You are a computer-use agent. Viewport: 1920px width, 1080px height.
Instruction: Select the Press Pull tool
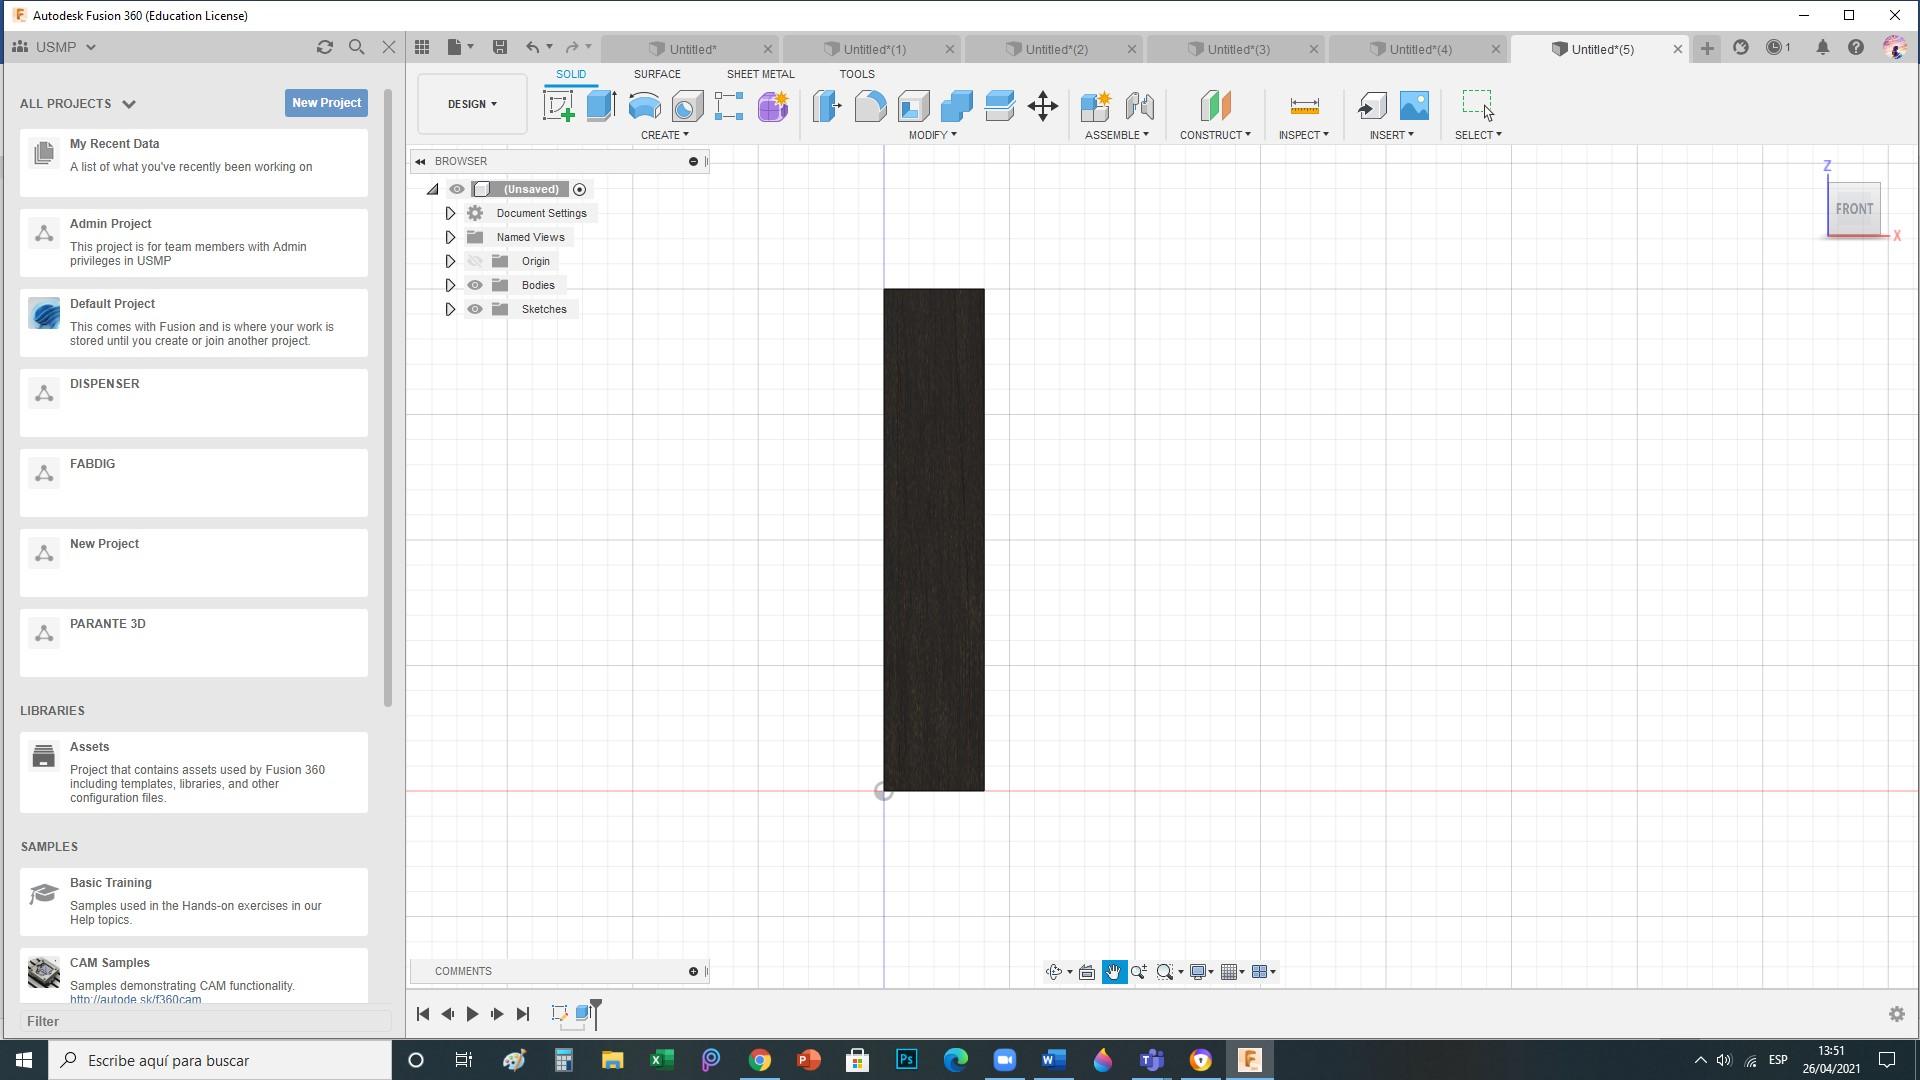pos(827,106)
